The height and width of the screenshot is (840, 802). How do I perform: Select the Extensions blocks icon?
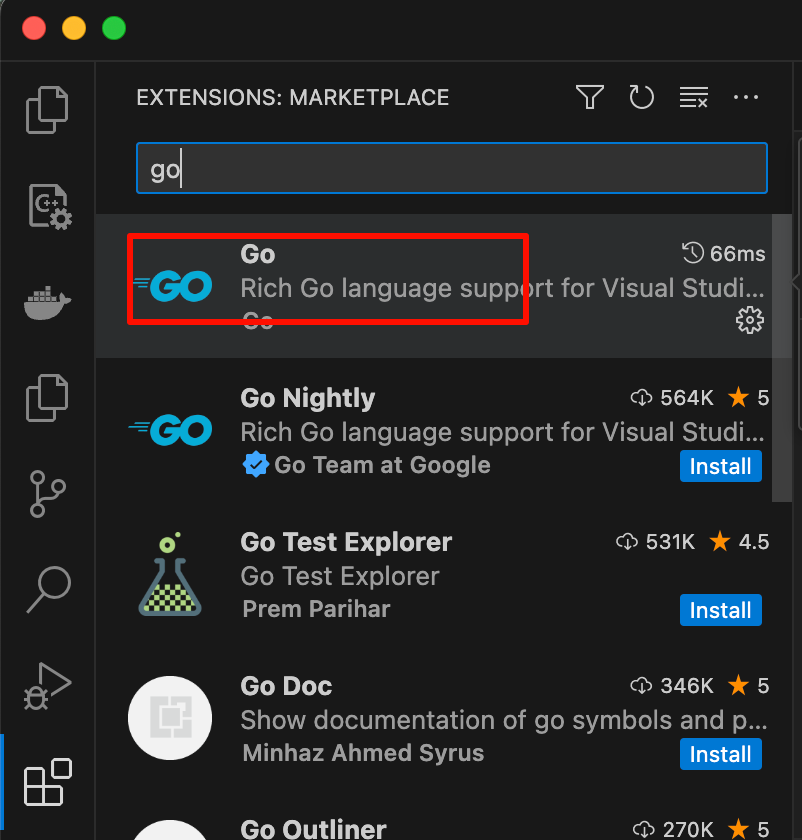click(x=47, y=783)
